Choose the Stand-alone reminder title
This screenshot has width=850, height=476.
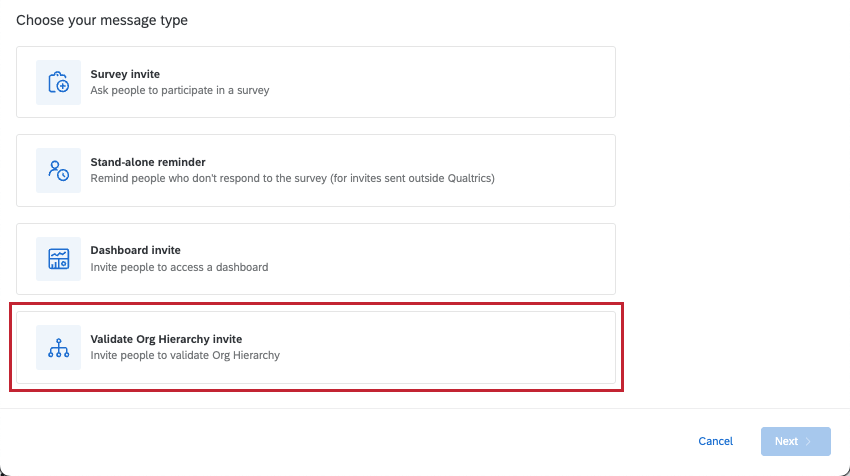[x=148, y=162]
